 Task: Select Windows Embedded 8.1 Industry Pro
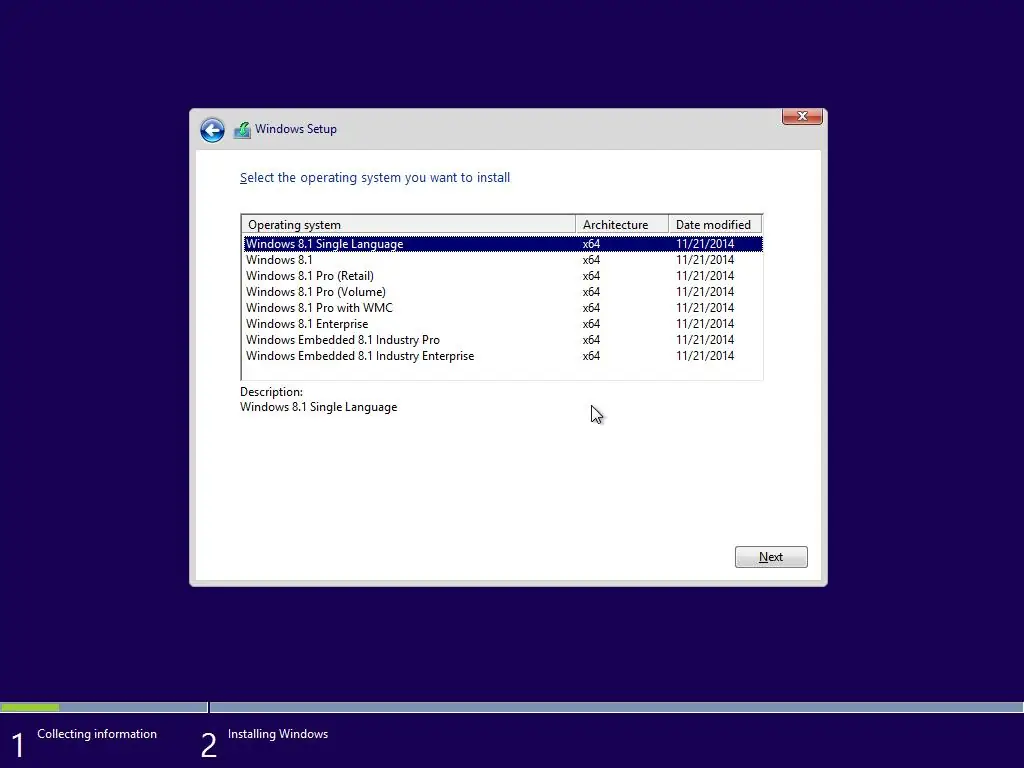[x=343, y=339]
